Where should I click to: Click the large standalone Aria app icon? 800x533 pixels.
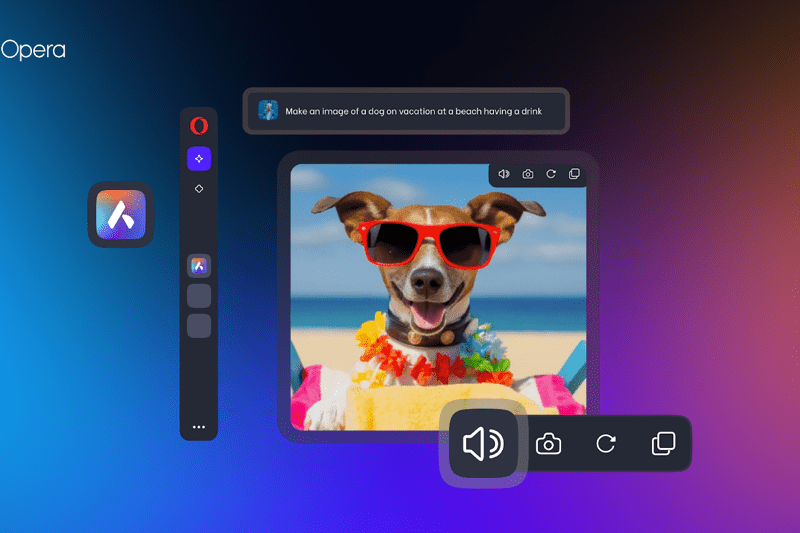[121, 214]
